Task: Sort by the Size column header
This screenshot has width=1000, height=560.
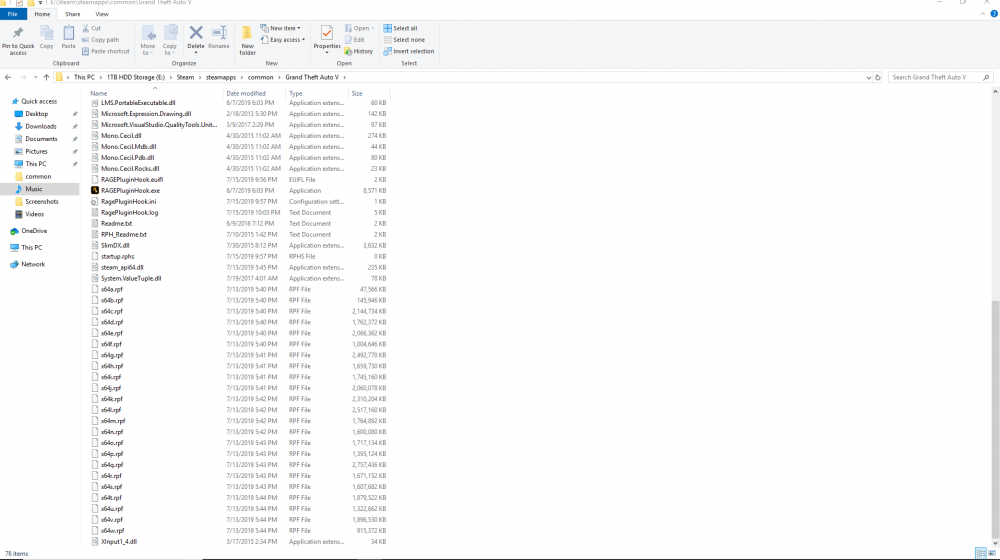Action: tap(357, 93)
